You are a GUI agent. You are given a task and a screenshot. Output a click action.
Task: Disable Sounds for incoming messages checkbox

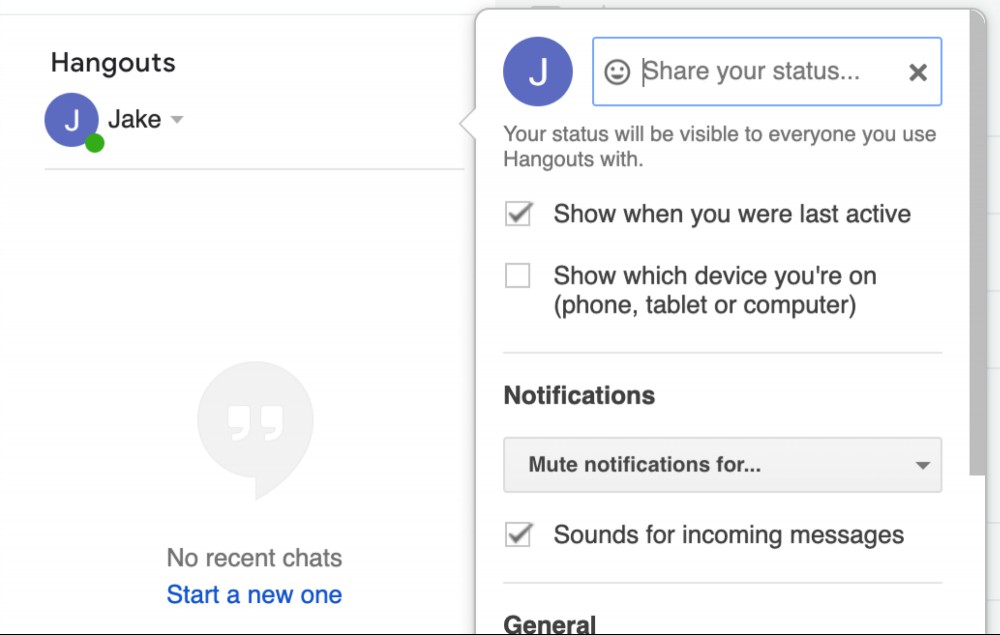[518, 534]
